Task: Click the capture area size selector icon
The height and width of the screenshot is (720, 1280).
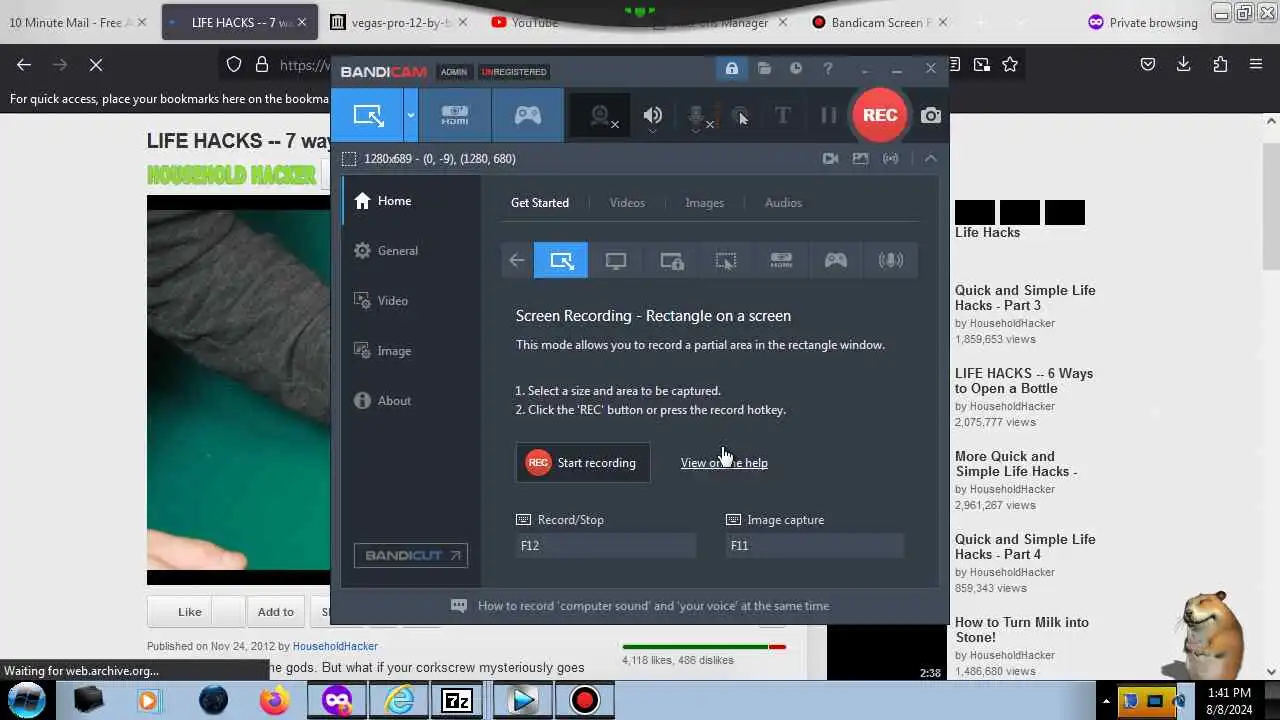Action: point(349,159)
